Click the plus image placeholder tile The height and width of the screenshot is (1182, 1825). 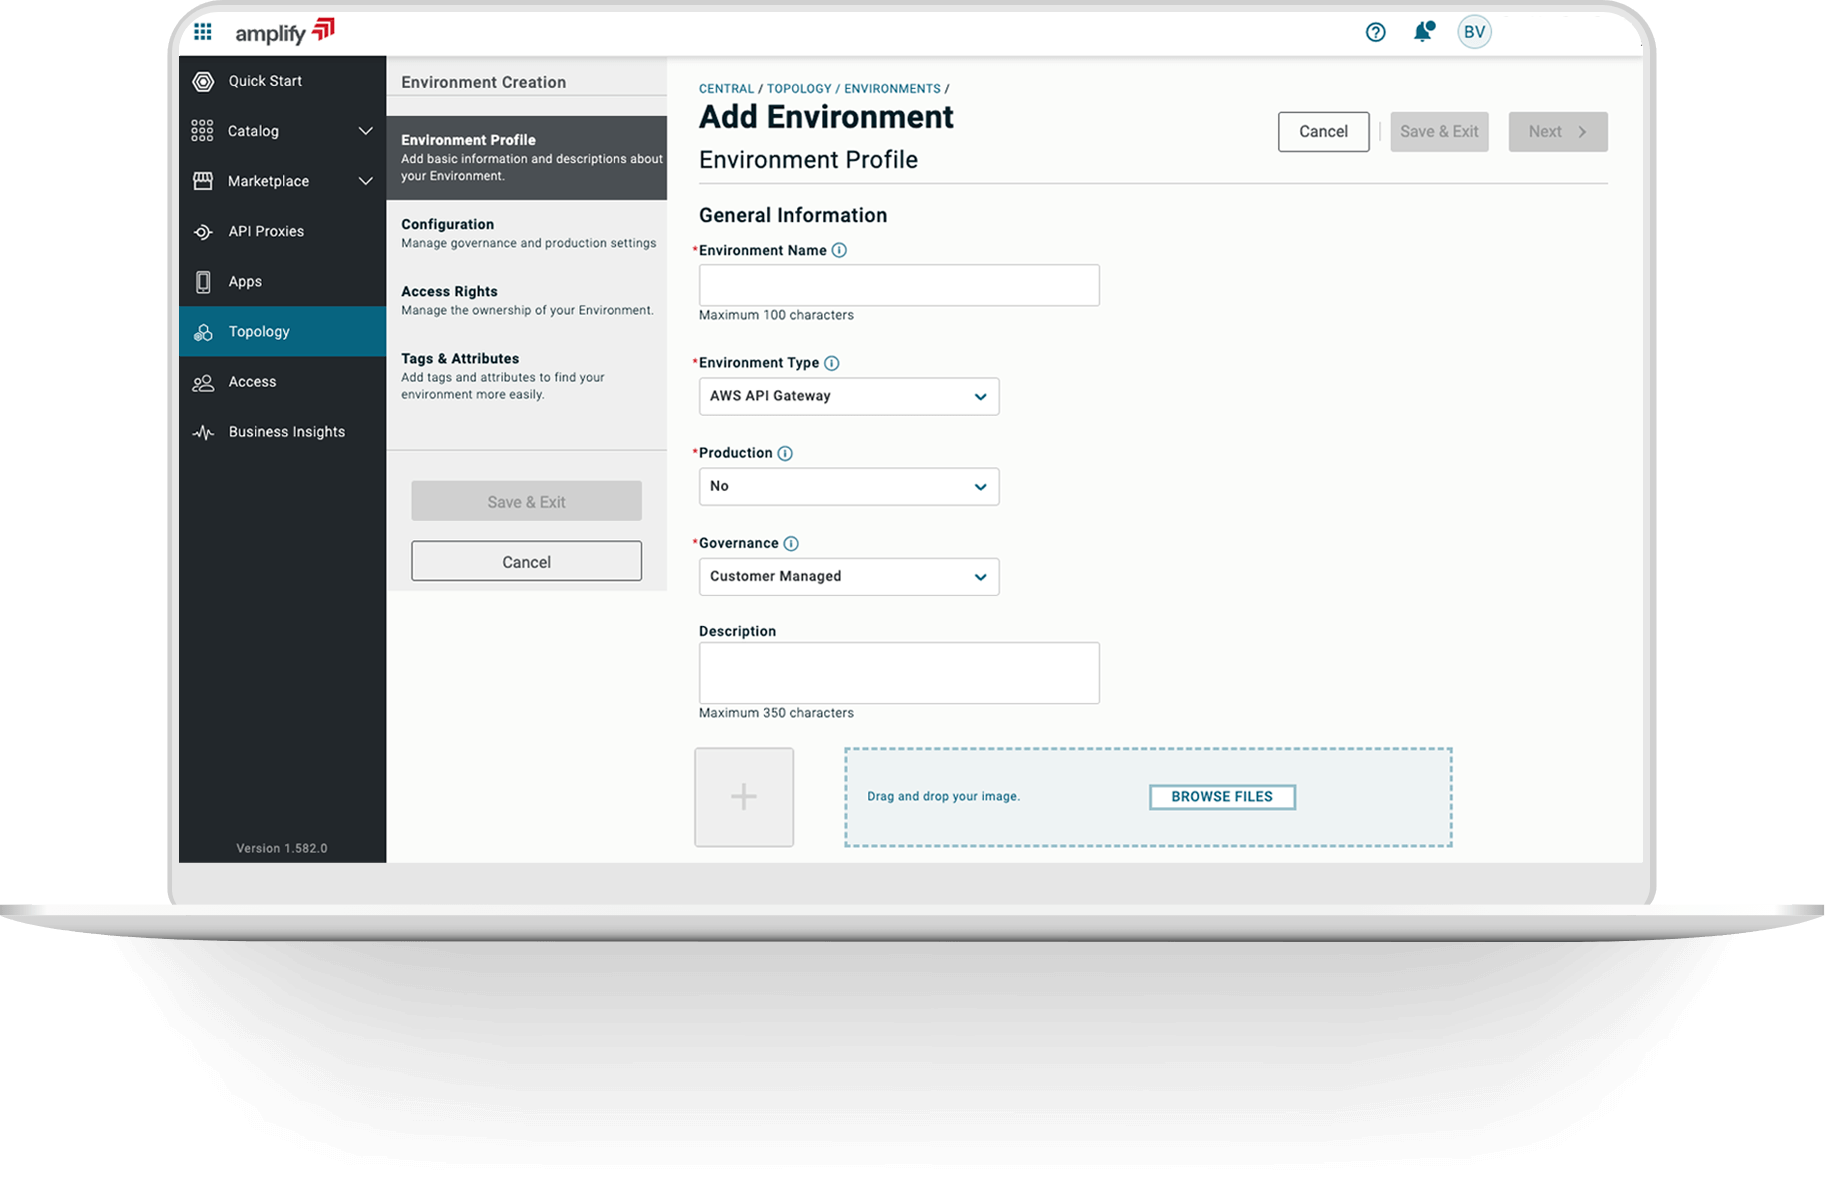[x=744, y=797]
